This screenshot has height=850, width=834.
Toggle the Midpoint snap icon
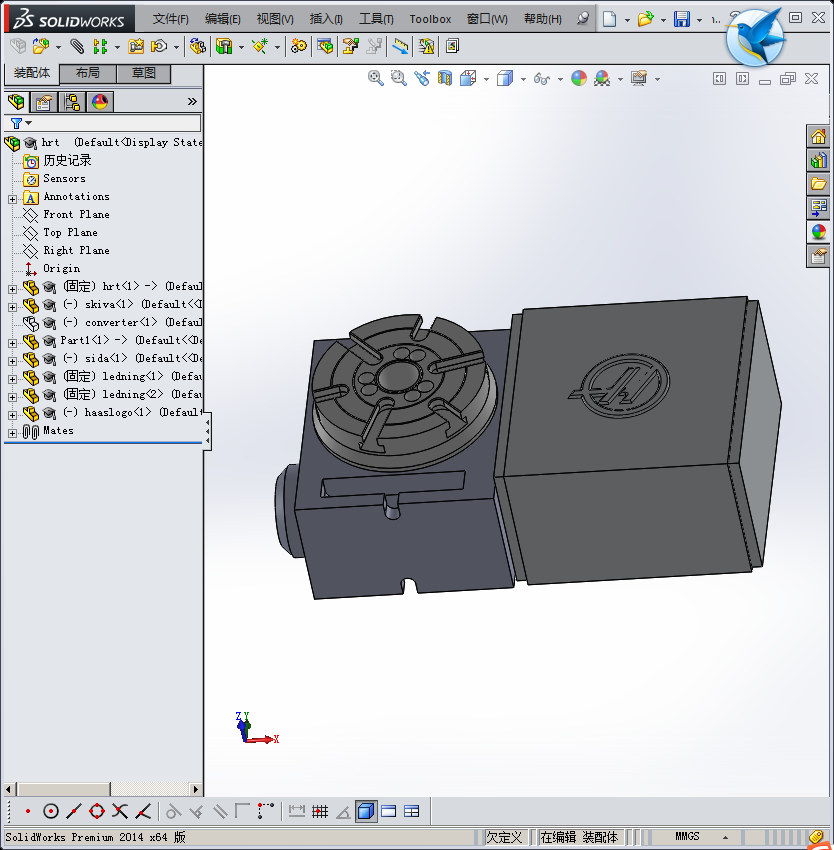(x=74, y=812)
